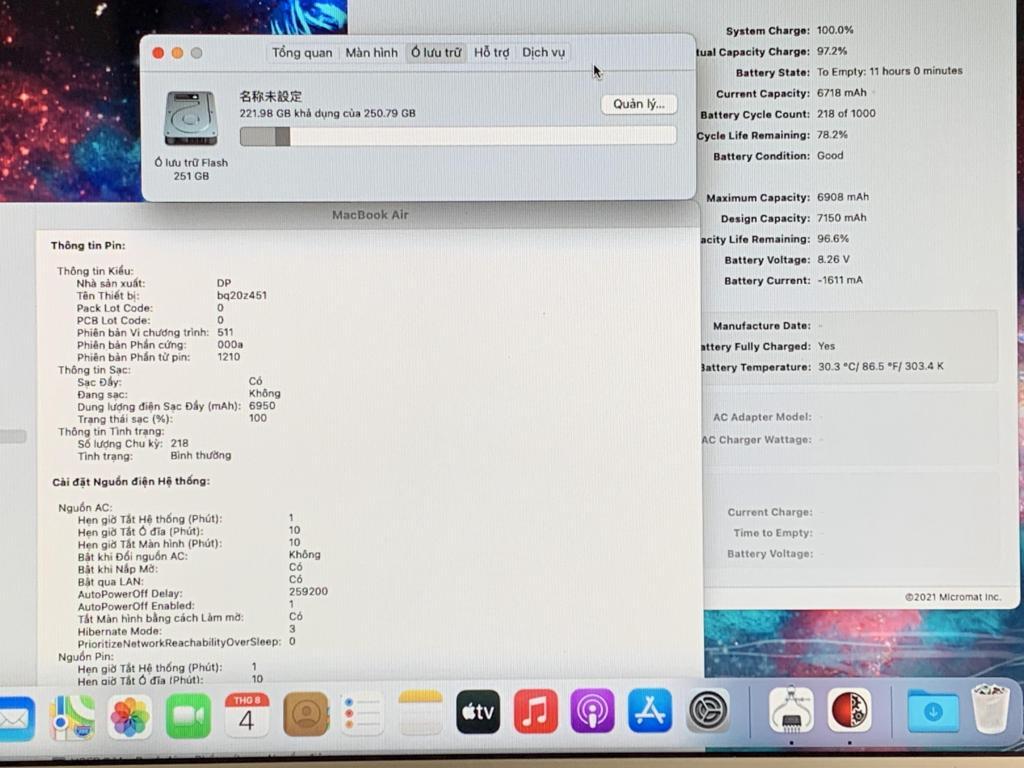Click the "AC Adapter Model:" label
This screenshot has width=1024, height=768.
click(x=762, y=417)
